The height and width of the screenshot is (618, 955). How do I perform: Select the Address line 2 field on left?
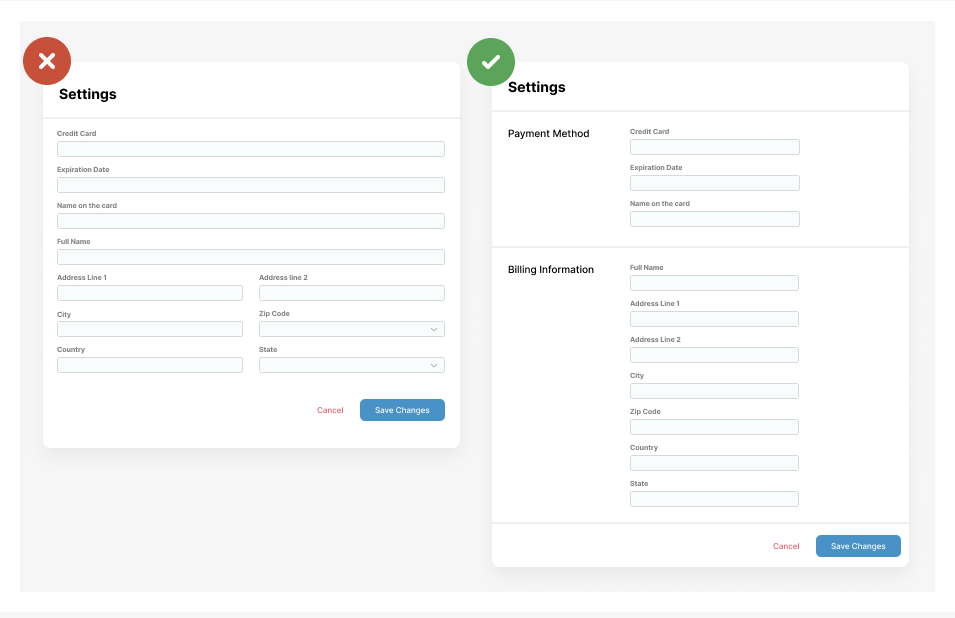point(351,292)
